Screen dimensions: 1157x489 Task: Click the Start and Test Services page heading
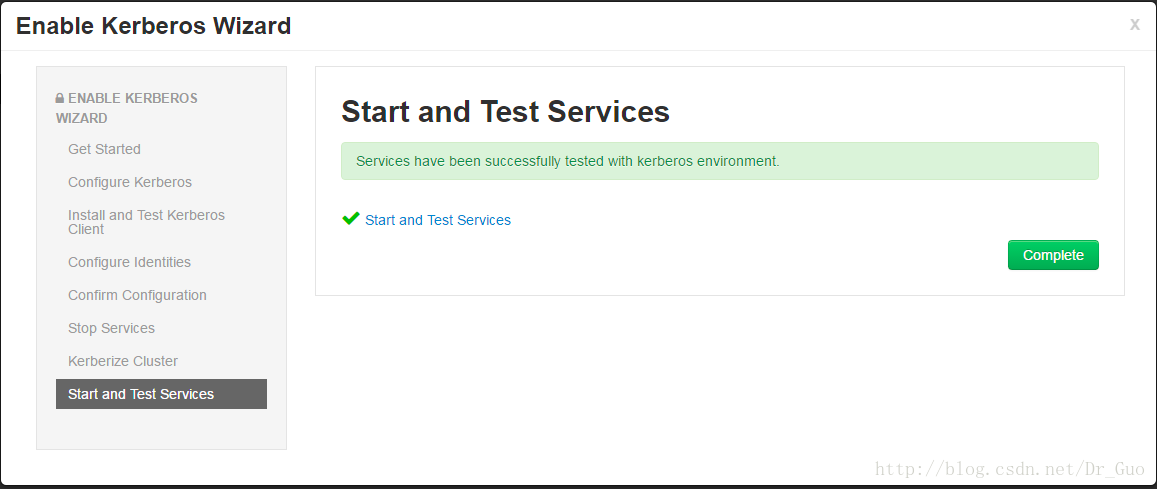coord(505,112)
